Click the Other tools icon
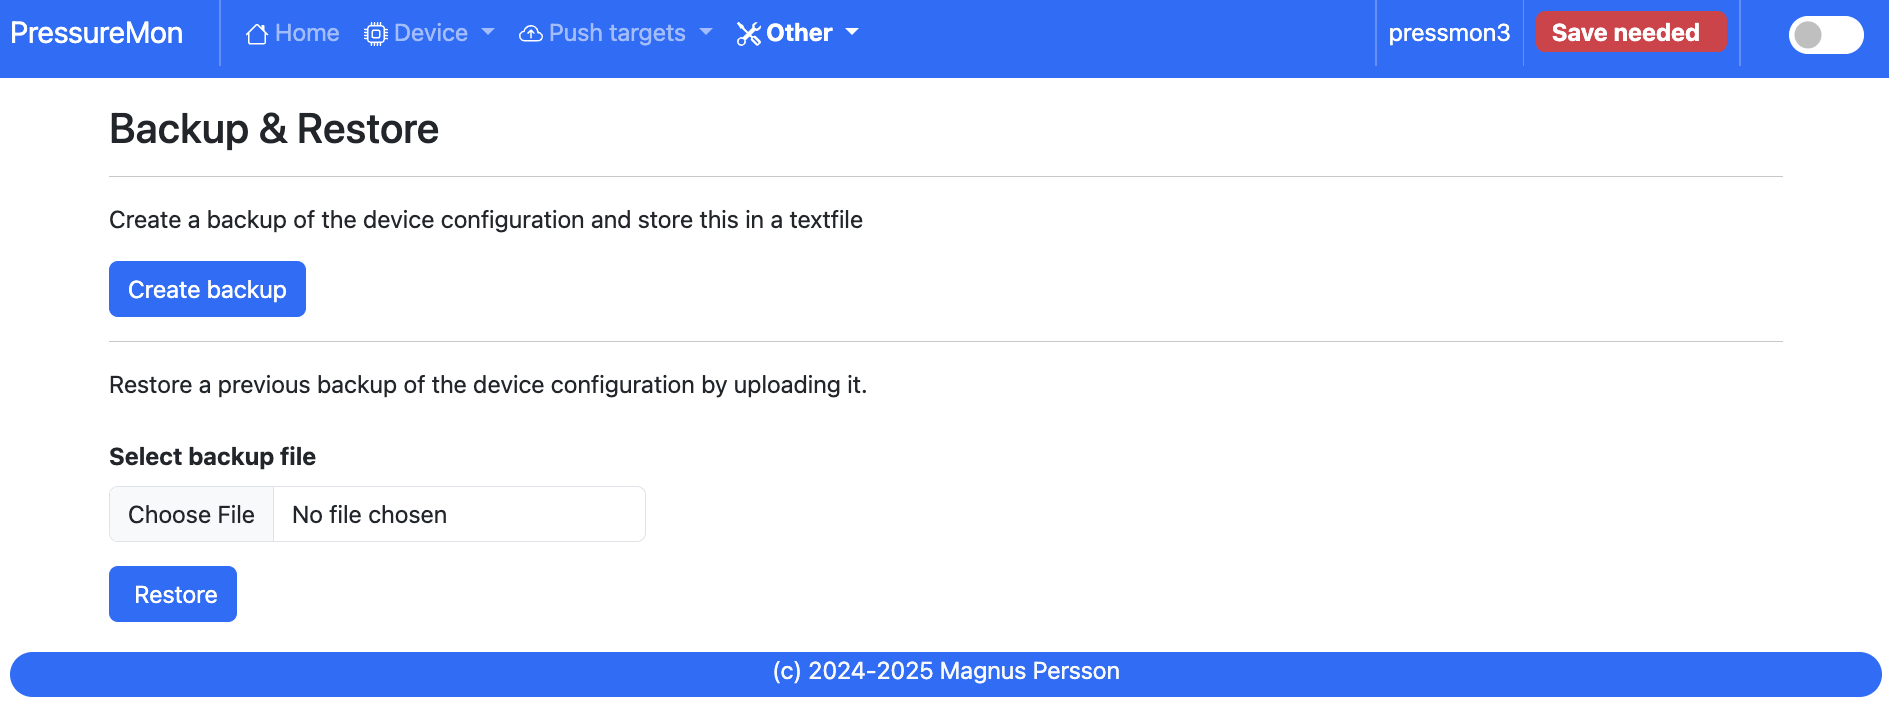 tap(748, 34)
